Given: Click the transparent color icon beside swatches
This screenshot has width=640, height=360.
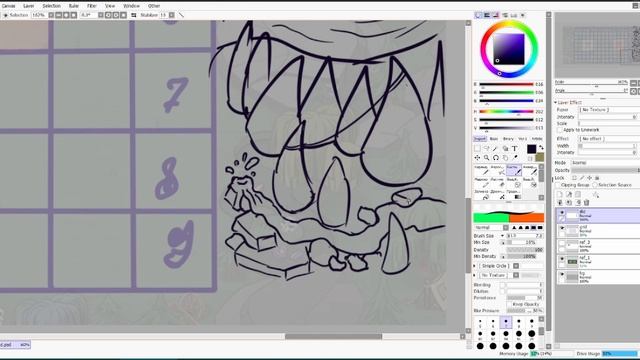Looking at the screenshot, I should pyautogui.click(x=530, y=158).
